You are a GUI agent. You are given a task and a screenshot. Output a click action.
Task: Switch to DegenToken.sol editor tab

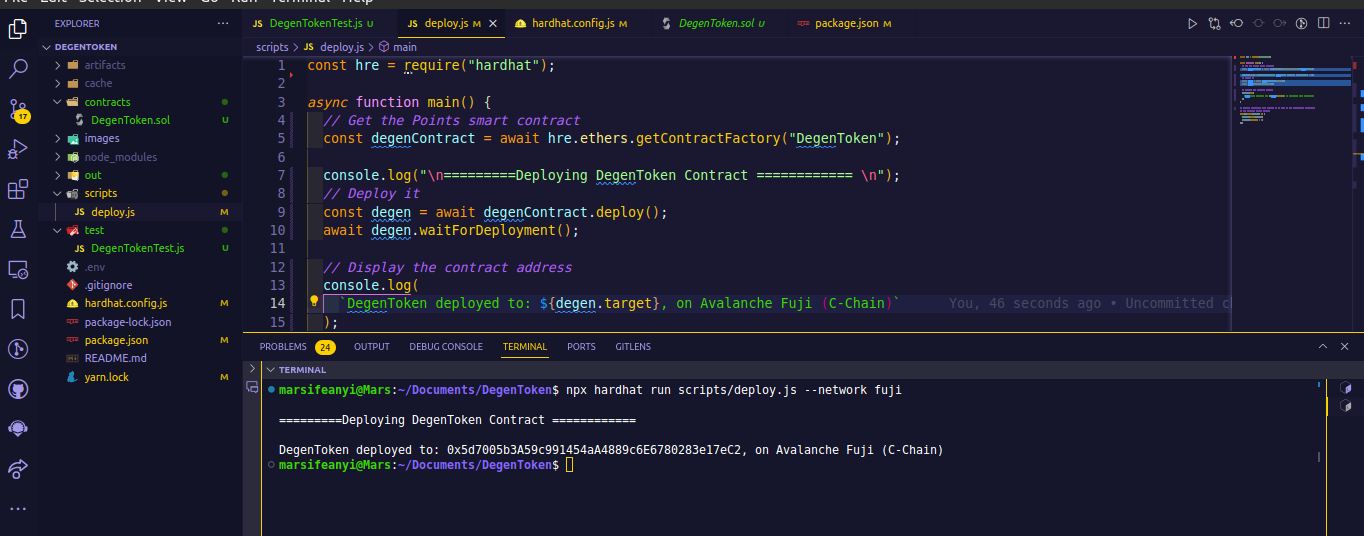pos(714,23)
